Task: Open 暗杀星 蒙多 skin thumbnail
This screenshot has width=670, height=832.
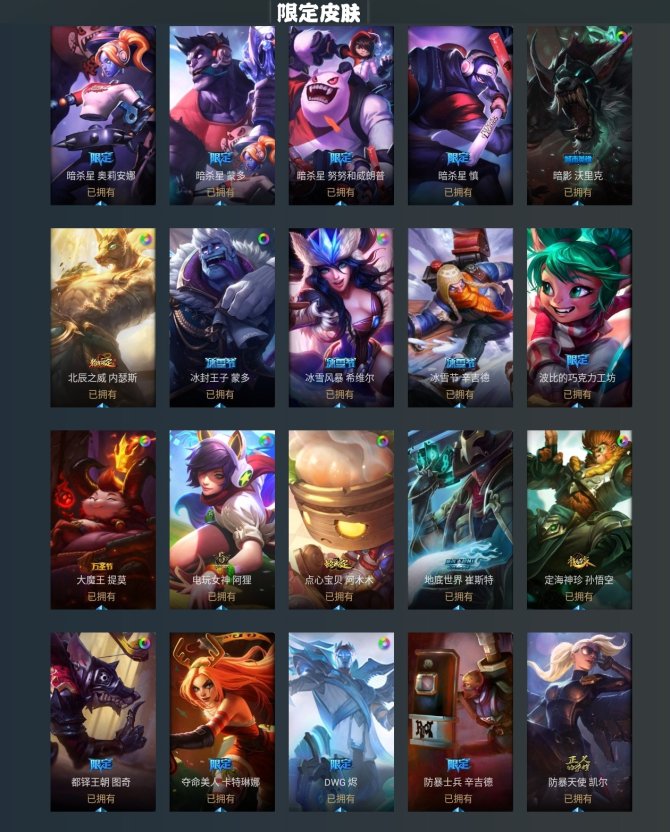Action: pos(222,115)
